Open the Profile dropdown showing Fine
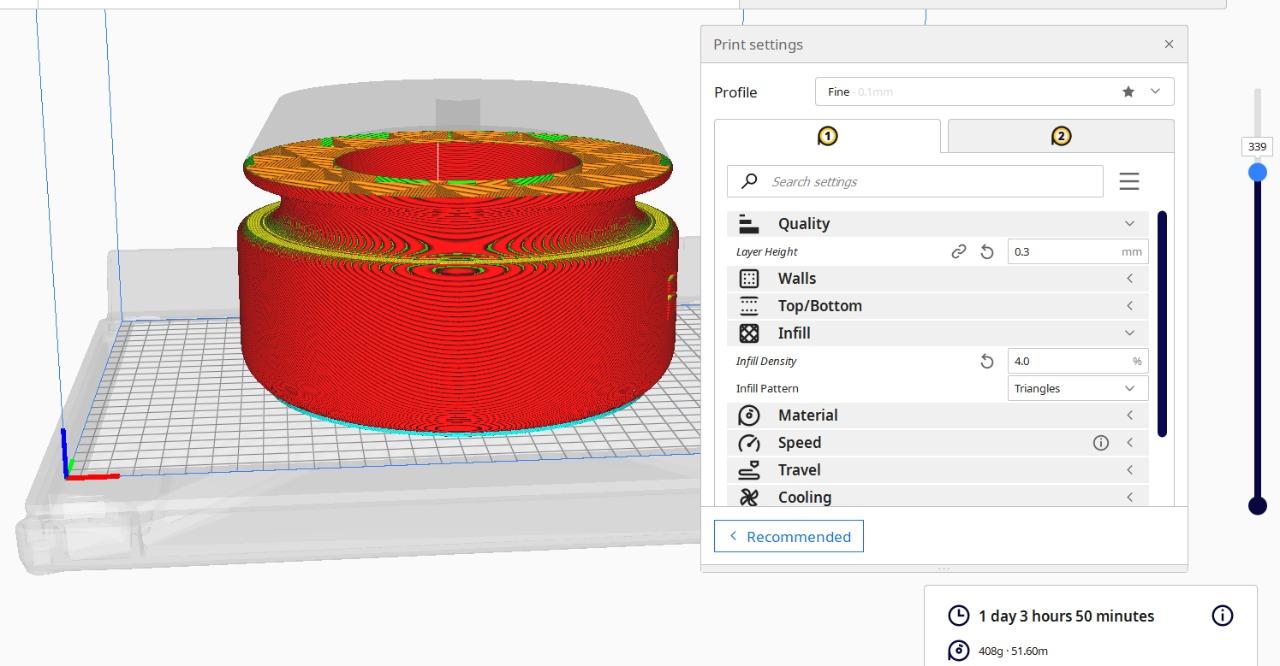1280x666 pixels. pyautogui.click(x=995, y=92)
